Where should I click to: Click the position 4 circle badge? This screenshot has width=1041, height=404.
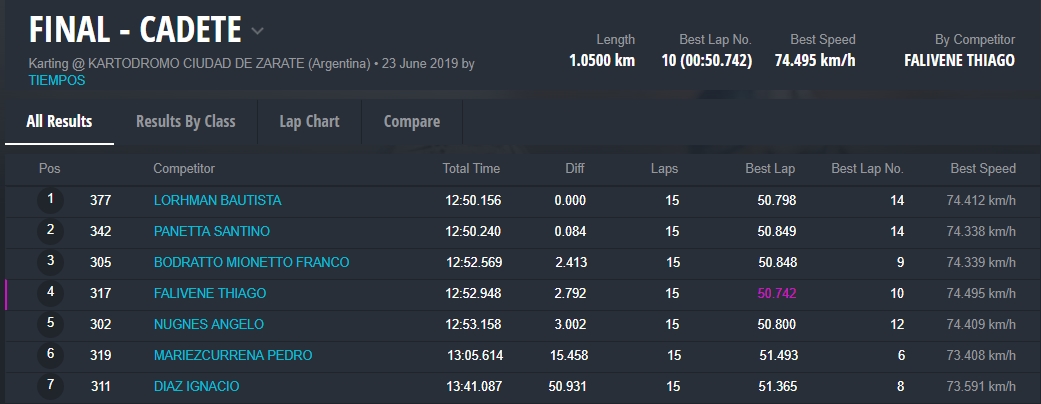tap(50, 293)
